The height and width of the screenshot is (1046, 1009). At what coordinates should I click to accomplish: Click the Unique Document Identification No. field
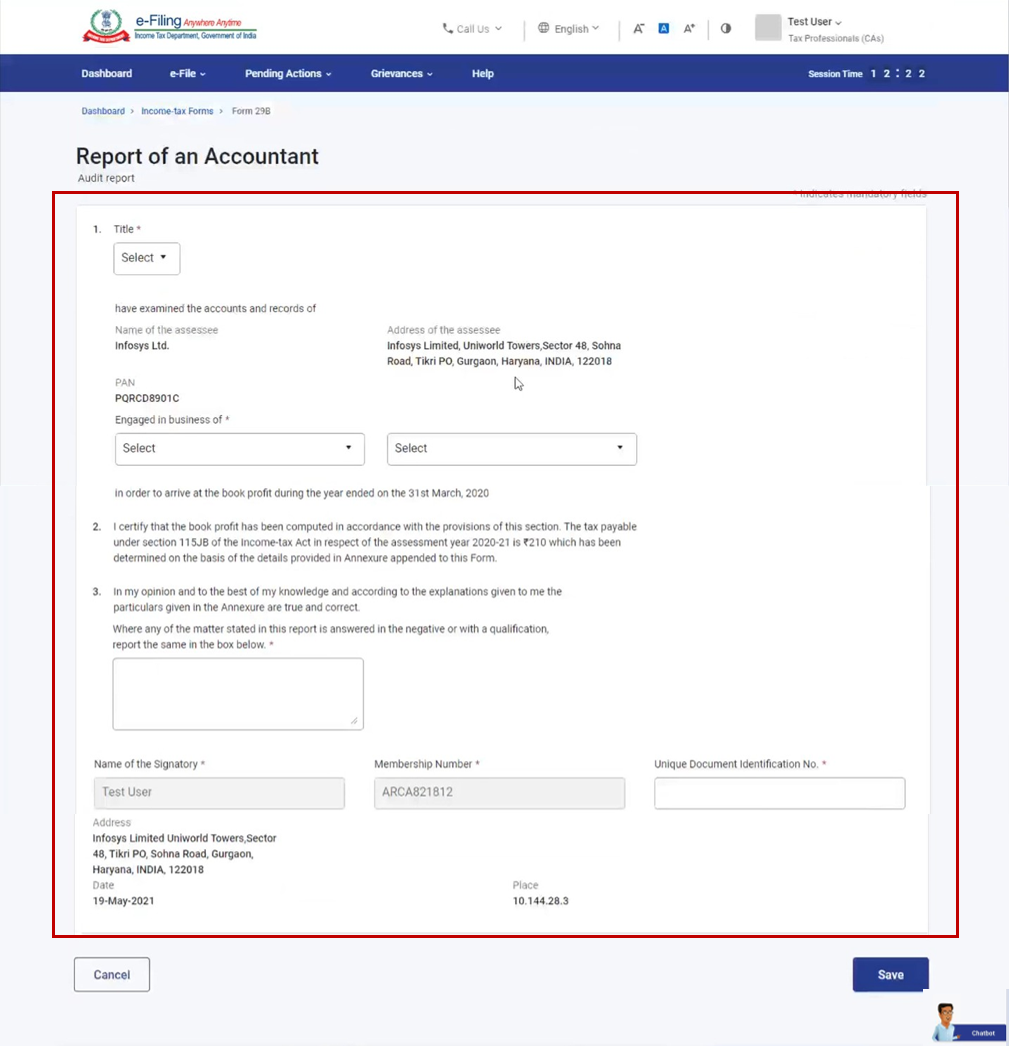click(x=779, y=792)
